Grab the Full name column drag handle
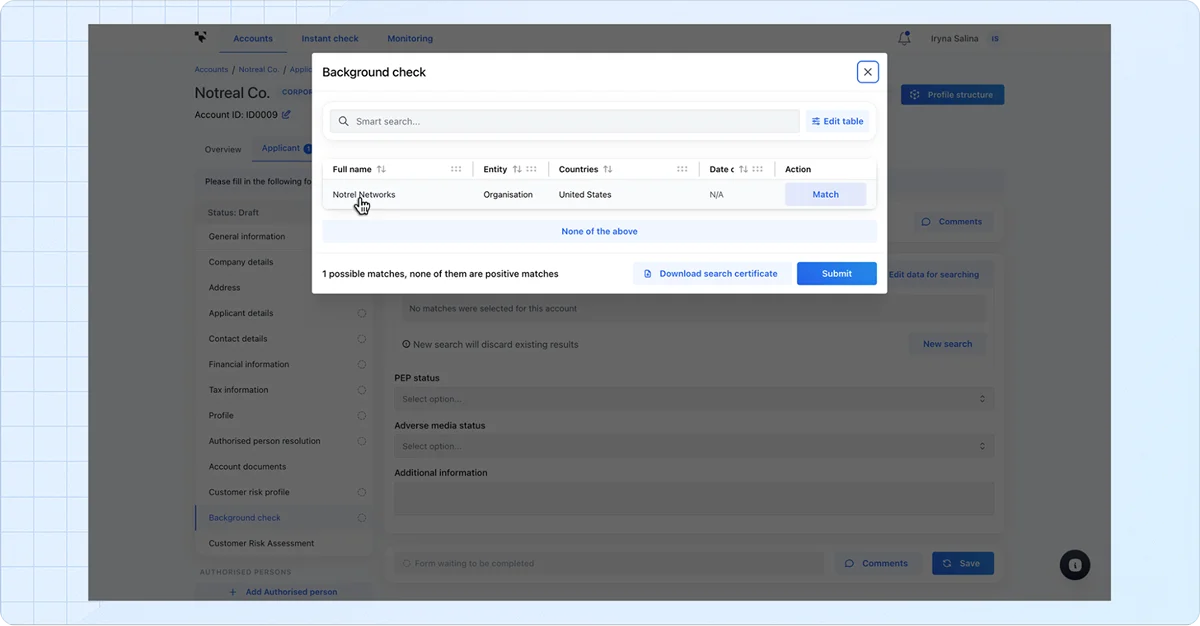This screenshot has width=1200, height=626. point(456,169)
